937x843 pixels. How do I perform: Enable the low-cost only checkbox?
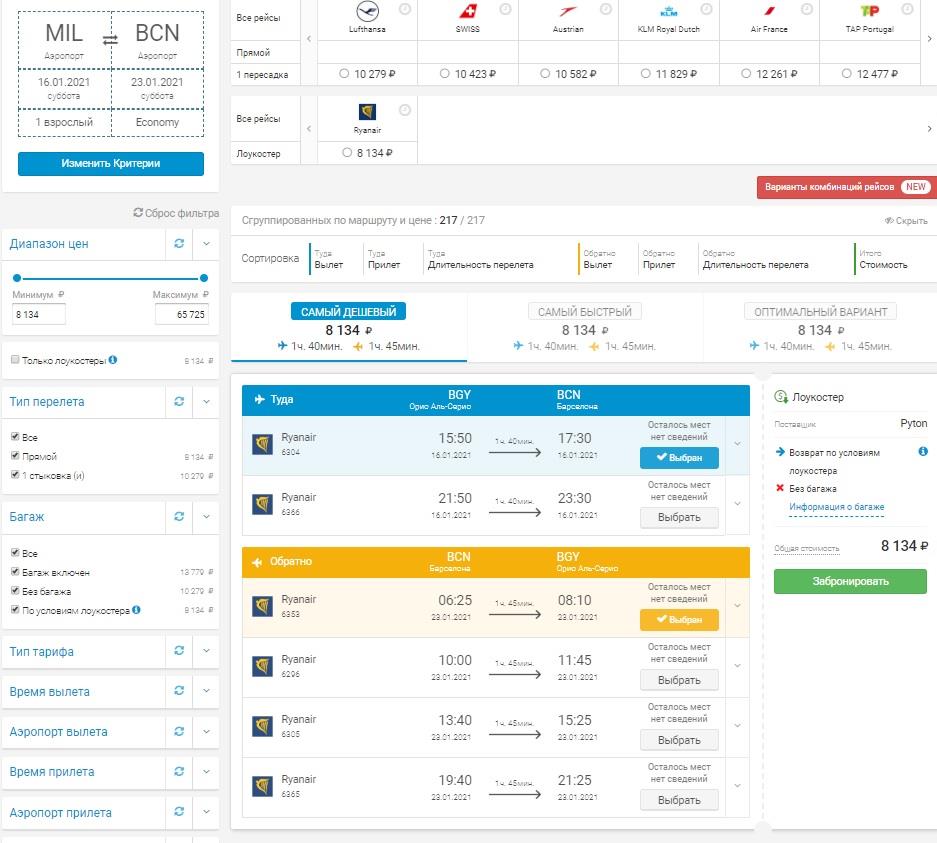(x=15, y=360)
